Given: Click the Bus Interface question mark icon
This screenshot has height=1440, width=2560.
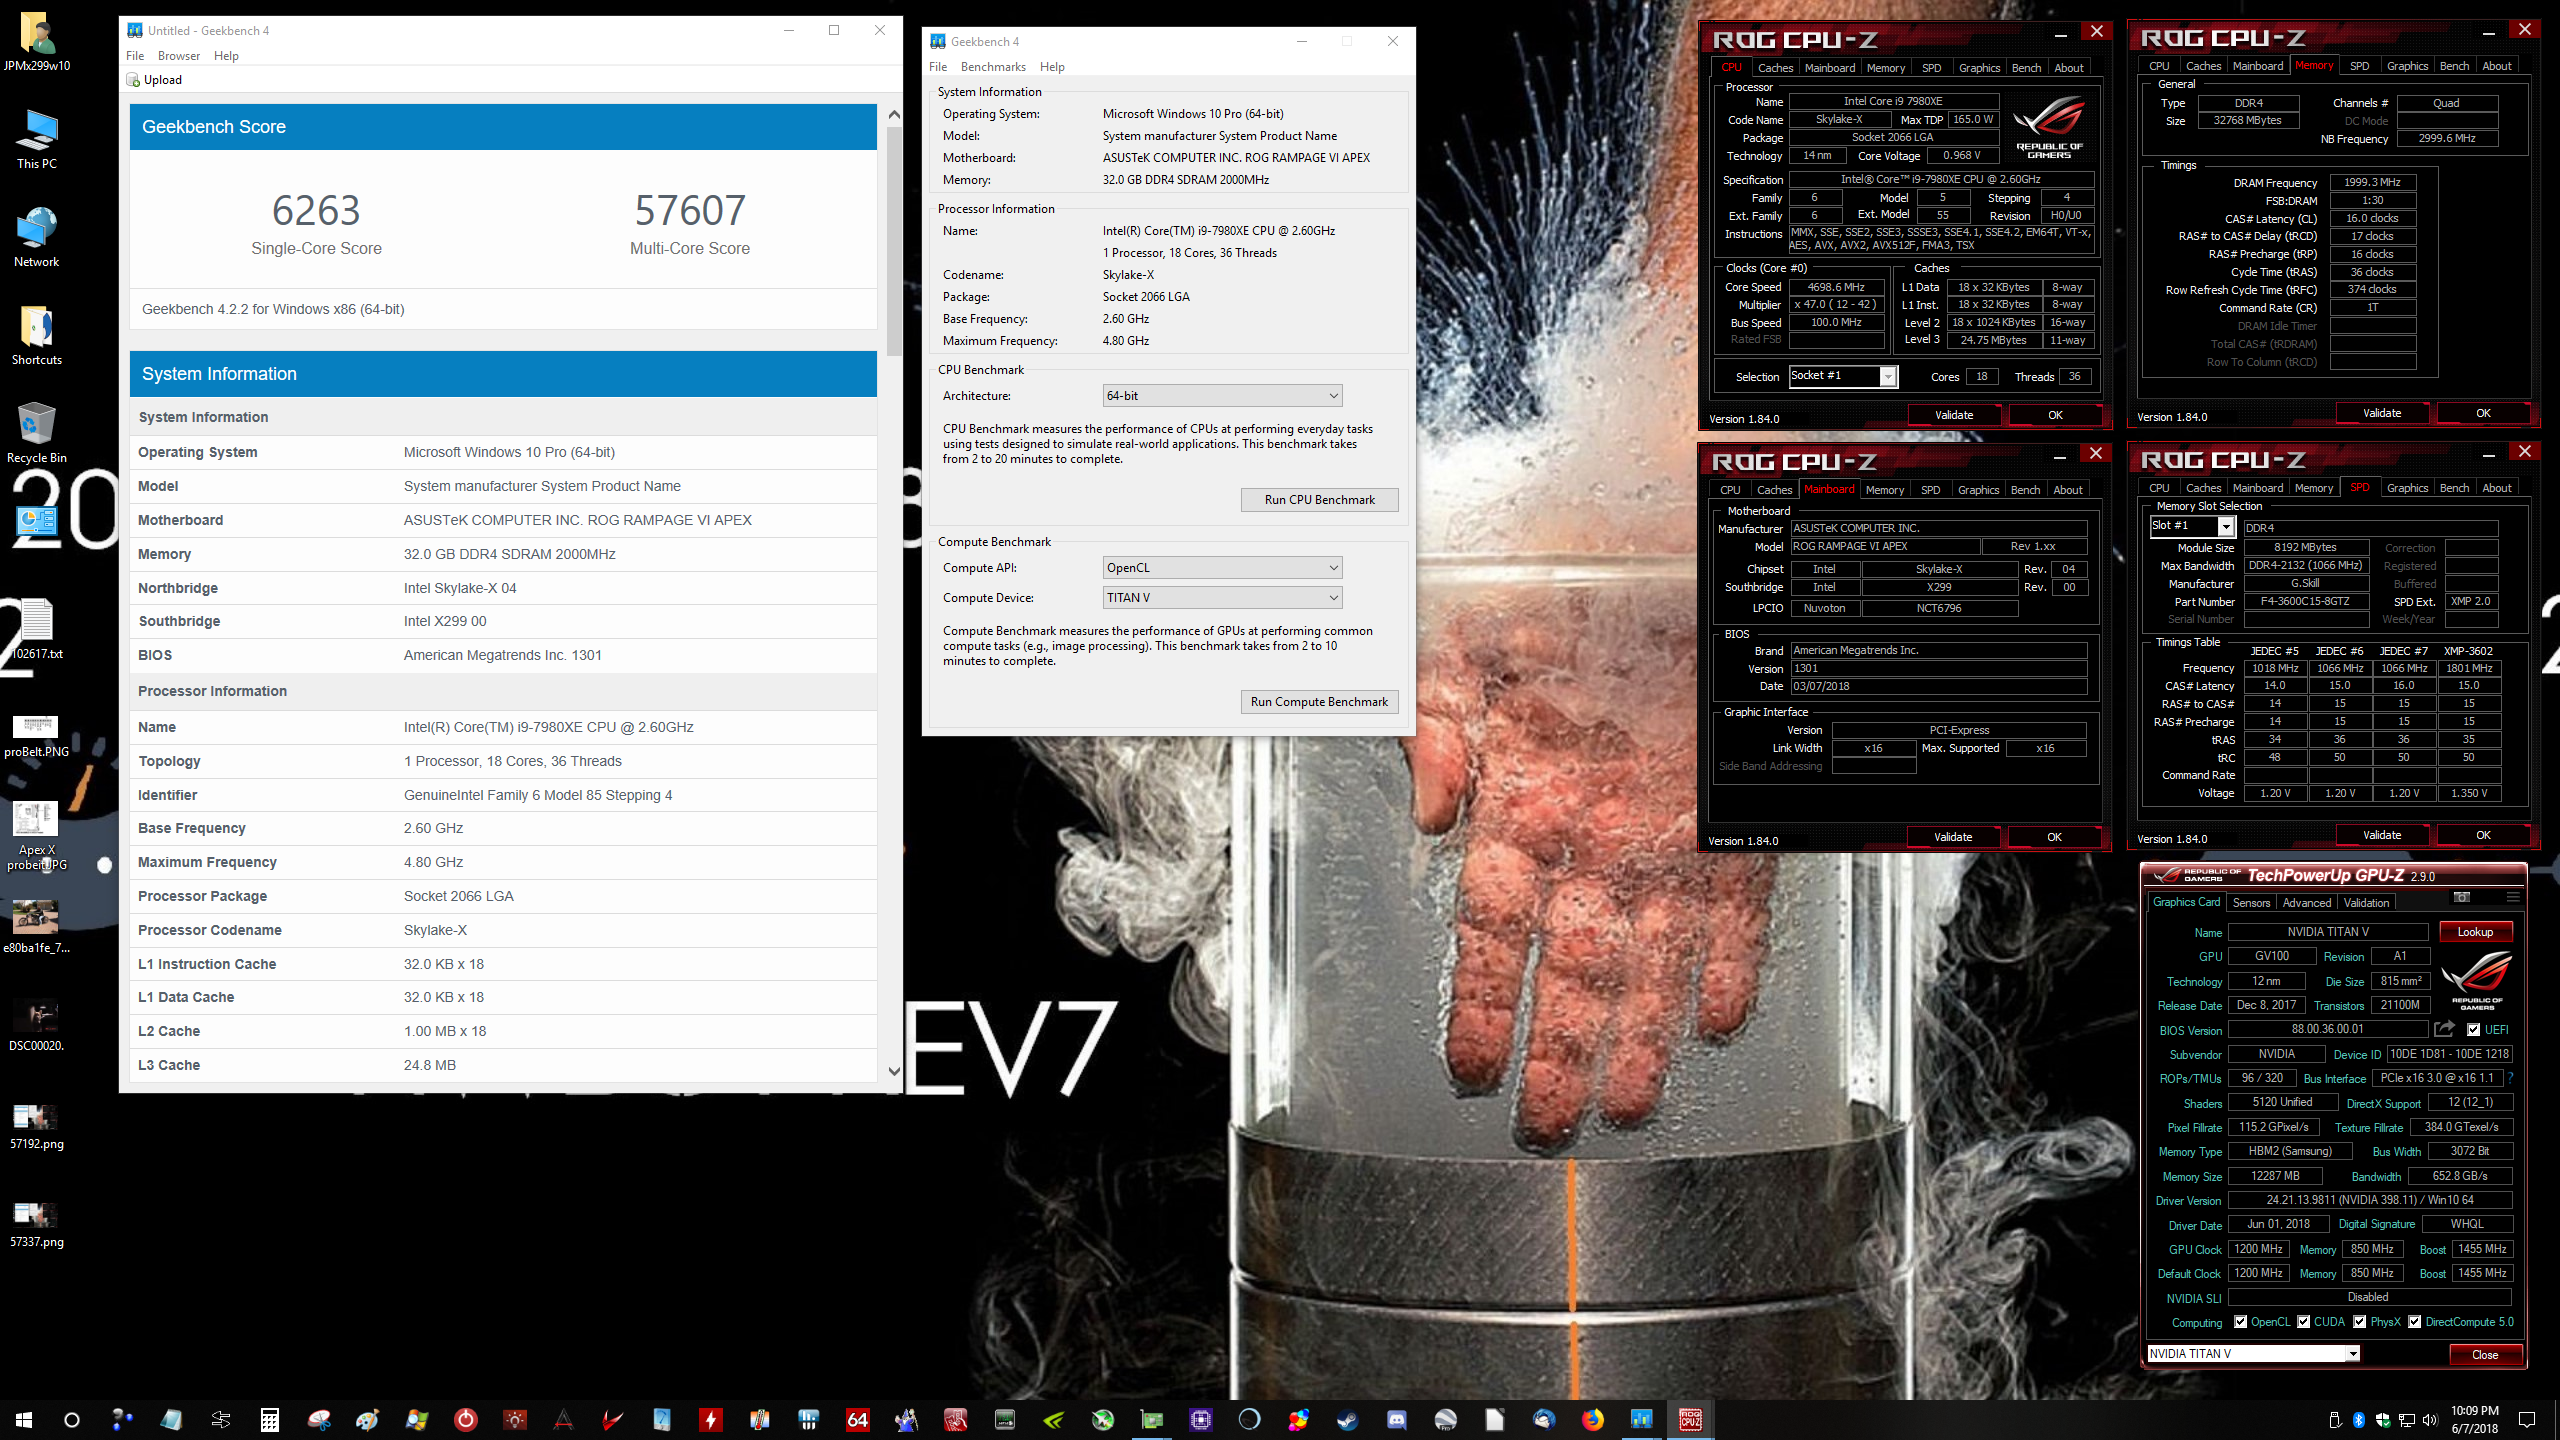Looking at the screenshot, I should click(2511, 1078).
